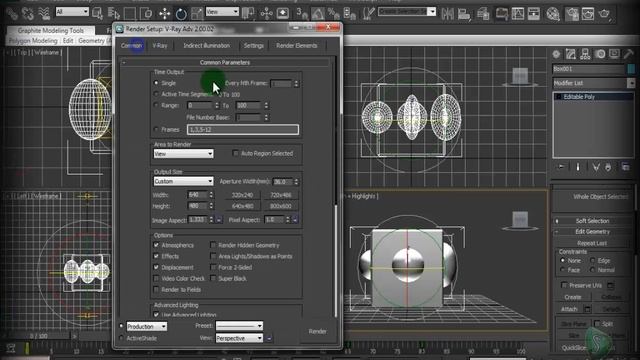Click the Window/Crossing selection icon
Screen dimensions: 640x360
tap(146, 13)
